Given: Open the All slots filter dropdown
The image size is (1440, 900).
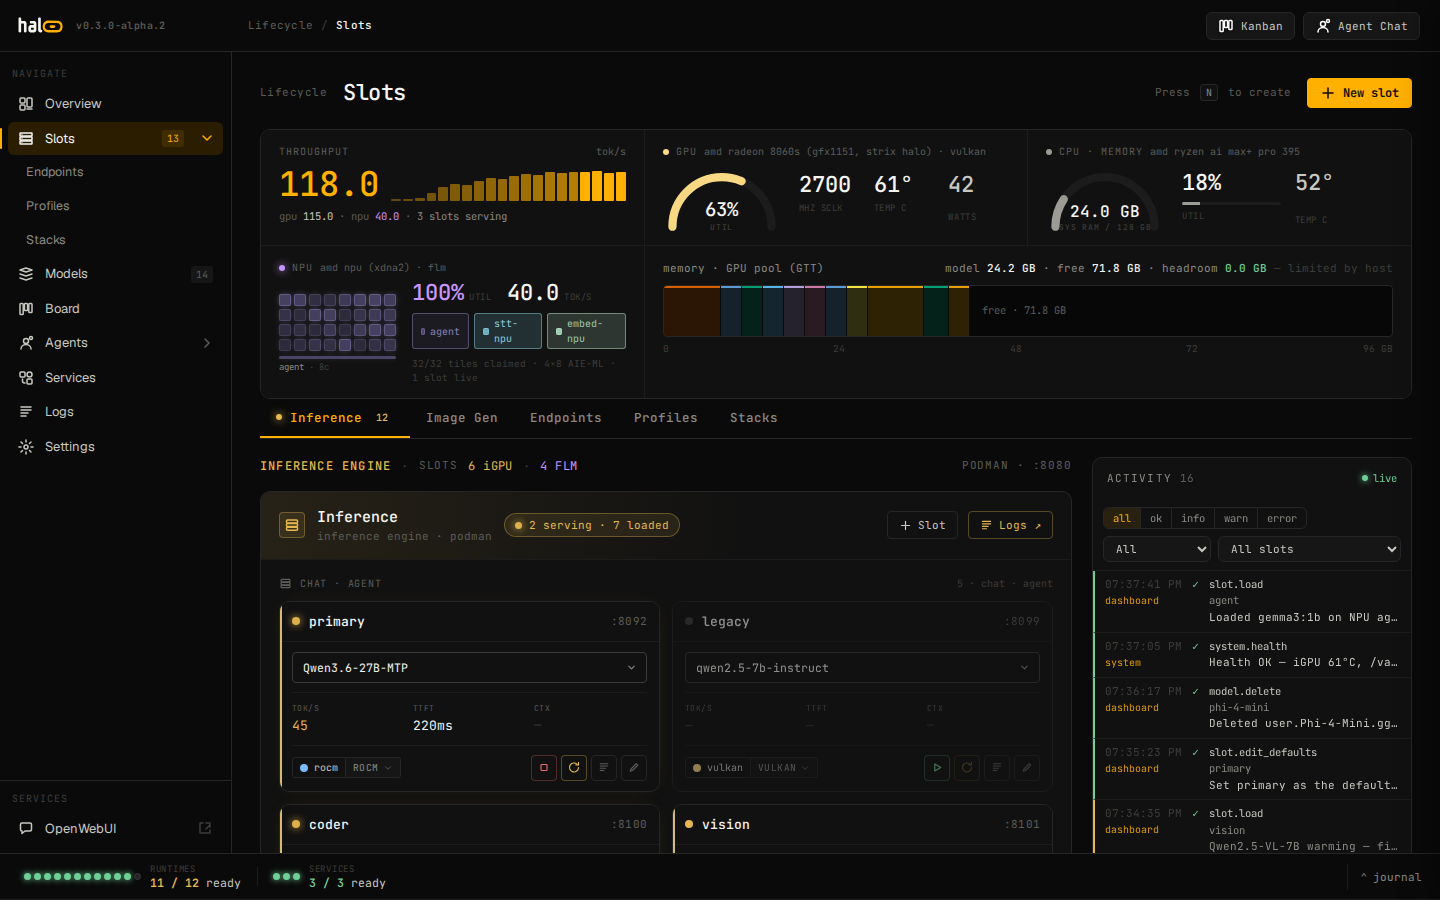Looking at the screenshot, I should point(1309,549).
